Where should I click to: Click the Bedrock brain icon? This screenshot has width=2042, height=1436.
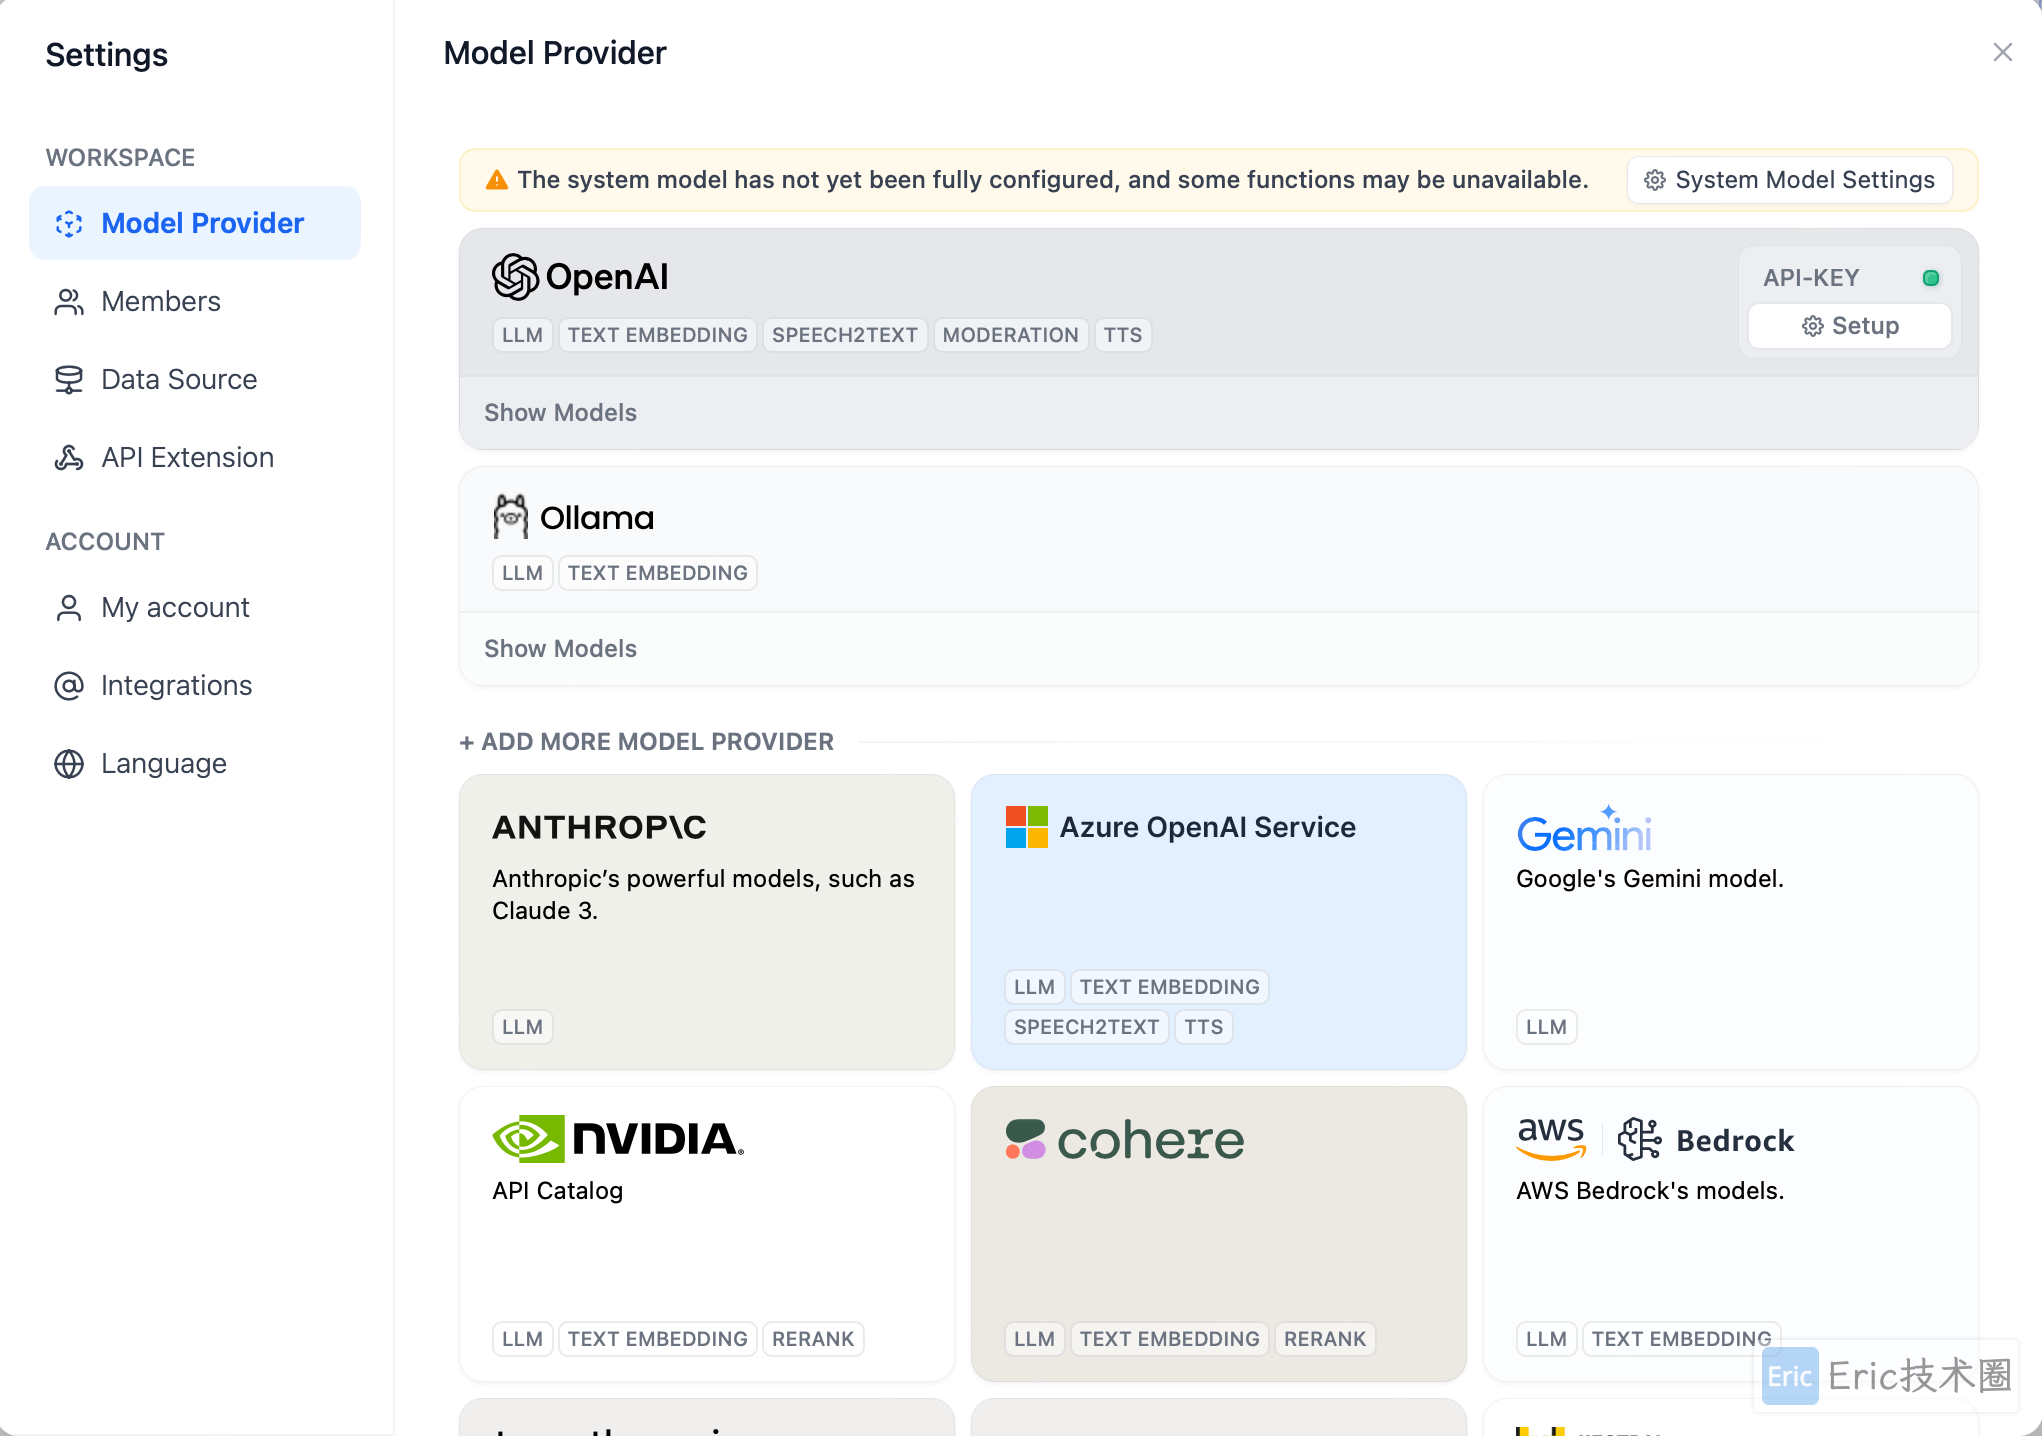pos(1640,1139)
